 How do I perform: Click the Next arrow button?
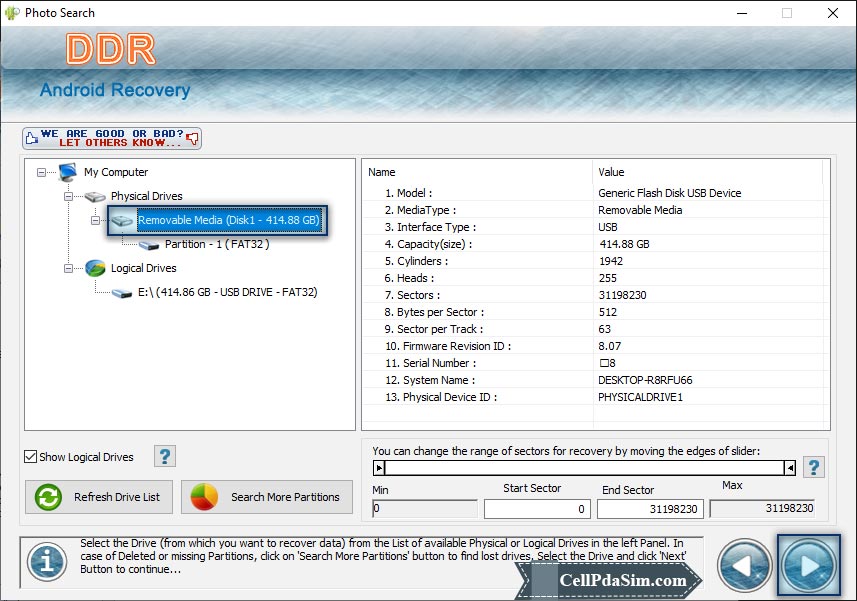click(x=809, y=565)
